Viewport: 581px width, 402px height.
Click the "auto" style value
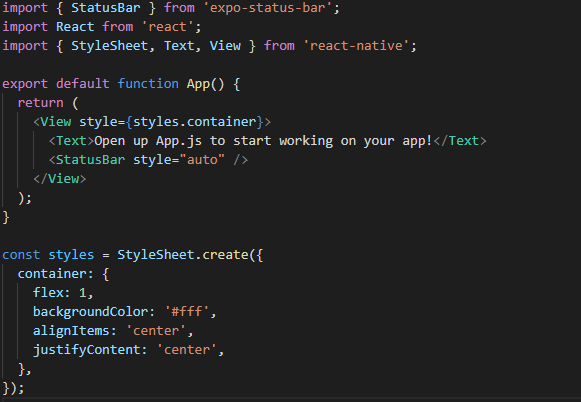tap(202, 160)
